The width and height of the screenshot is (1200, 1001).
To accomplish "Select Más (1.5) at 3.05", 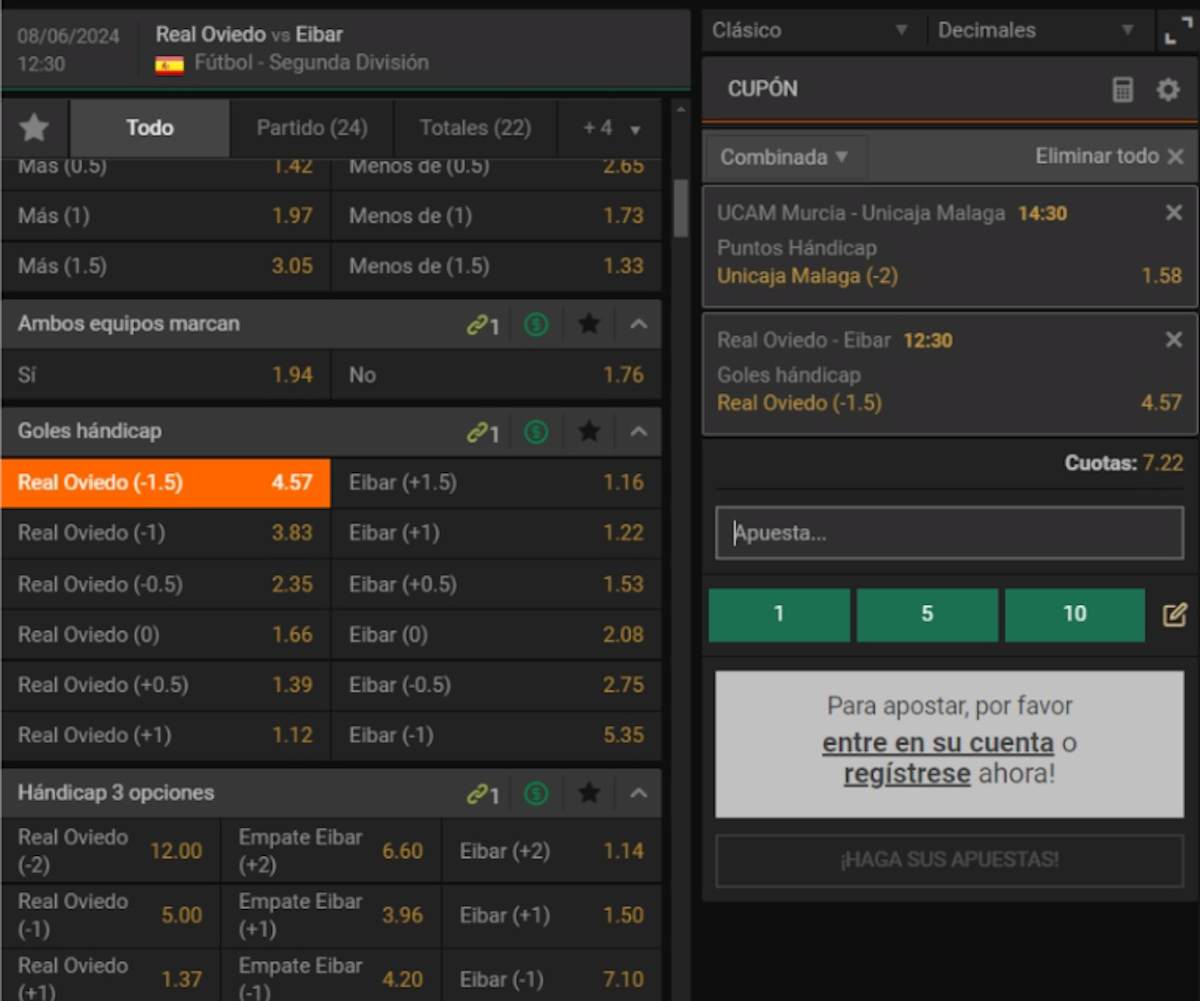I will (x=166, y=266).
